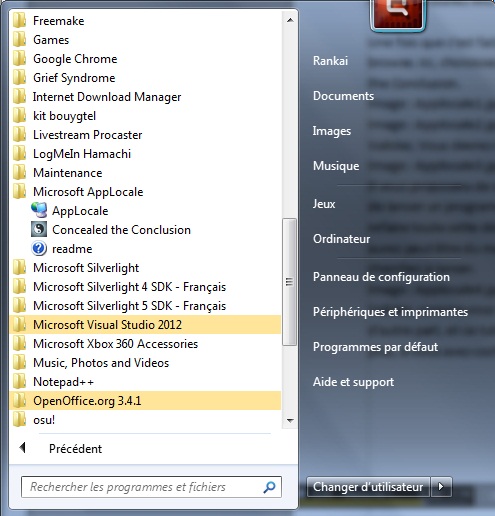Viewport: 495px width, 516px height.
Task: Click the Changer d'utilisateur button
Action: coord(368,487)
